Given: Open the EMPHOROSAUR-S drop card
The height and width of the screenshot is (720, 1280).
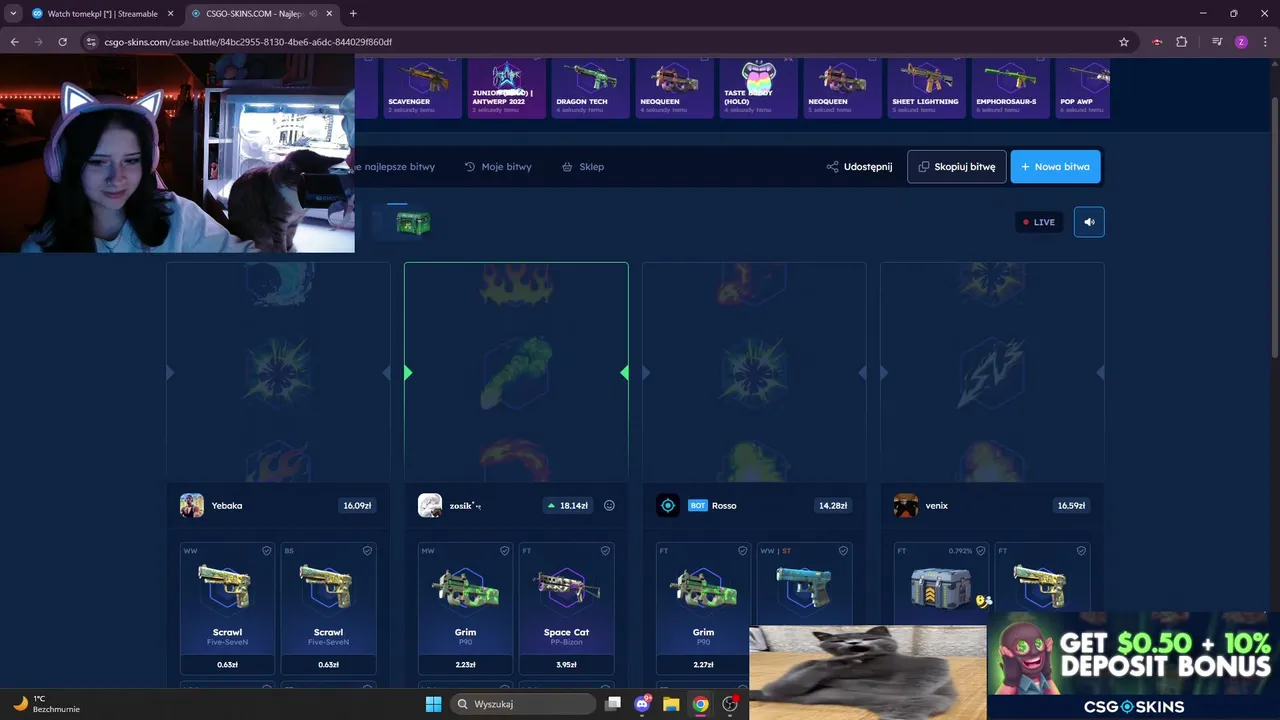Looking at the screenshot, I should [1009, 88].
